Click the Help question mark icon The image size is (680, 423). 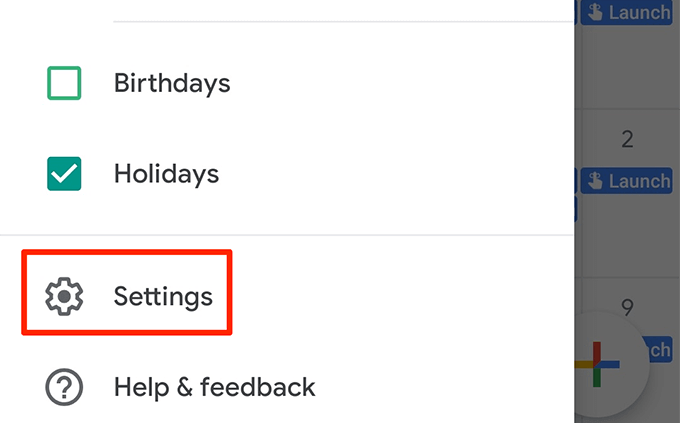64,386
